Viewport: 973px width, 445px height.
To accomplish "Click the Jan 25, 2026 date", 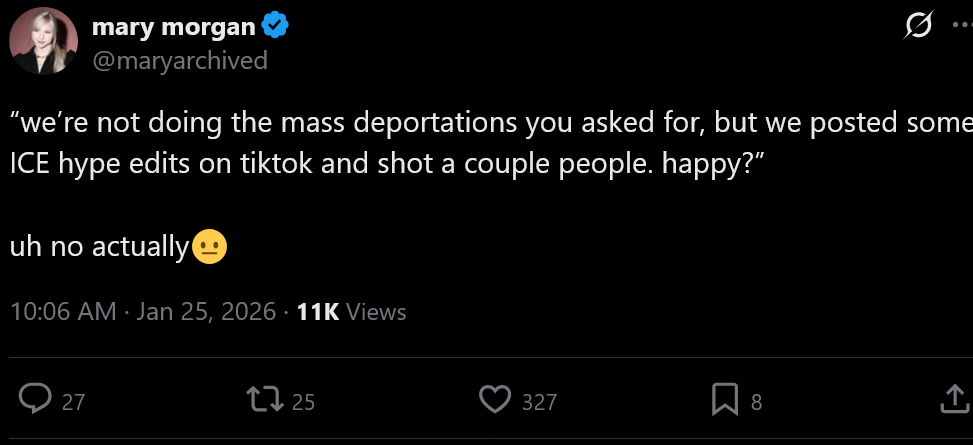I will 206,311.
